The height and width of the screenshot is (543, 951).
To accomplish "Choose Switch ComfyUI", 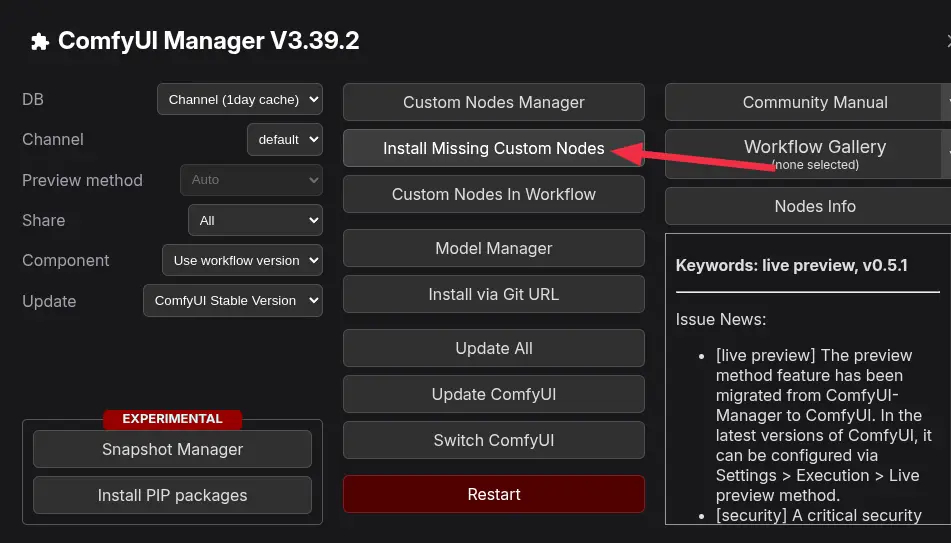I will click(x=493, y=440).
